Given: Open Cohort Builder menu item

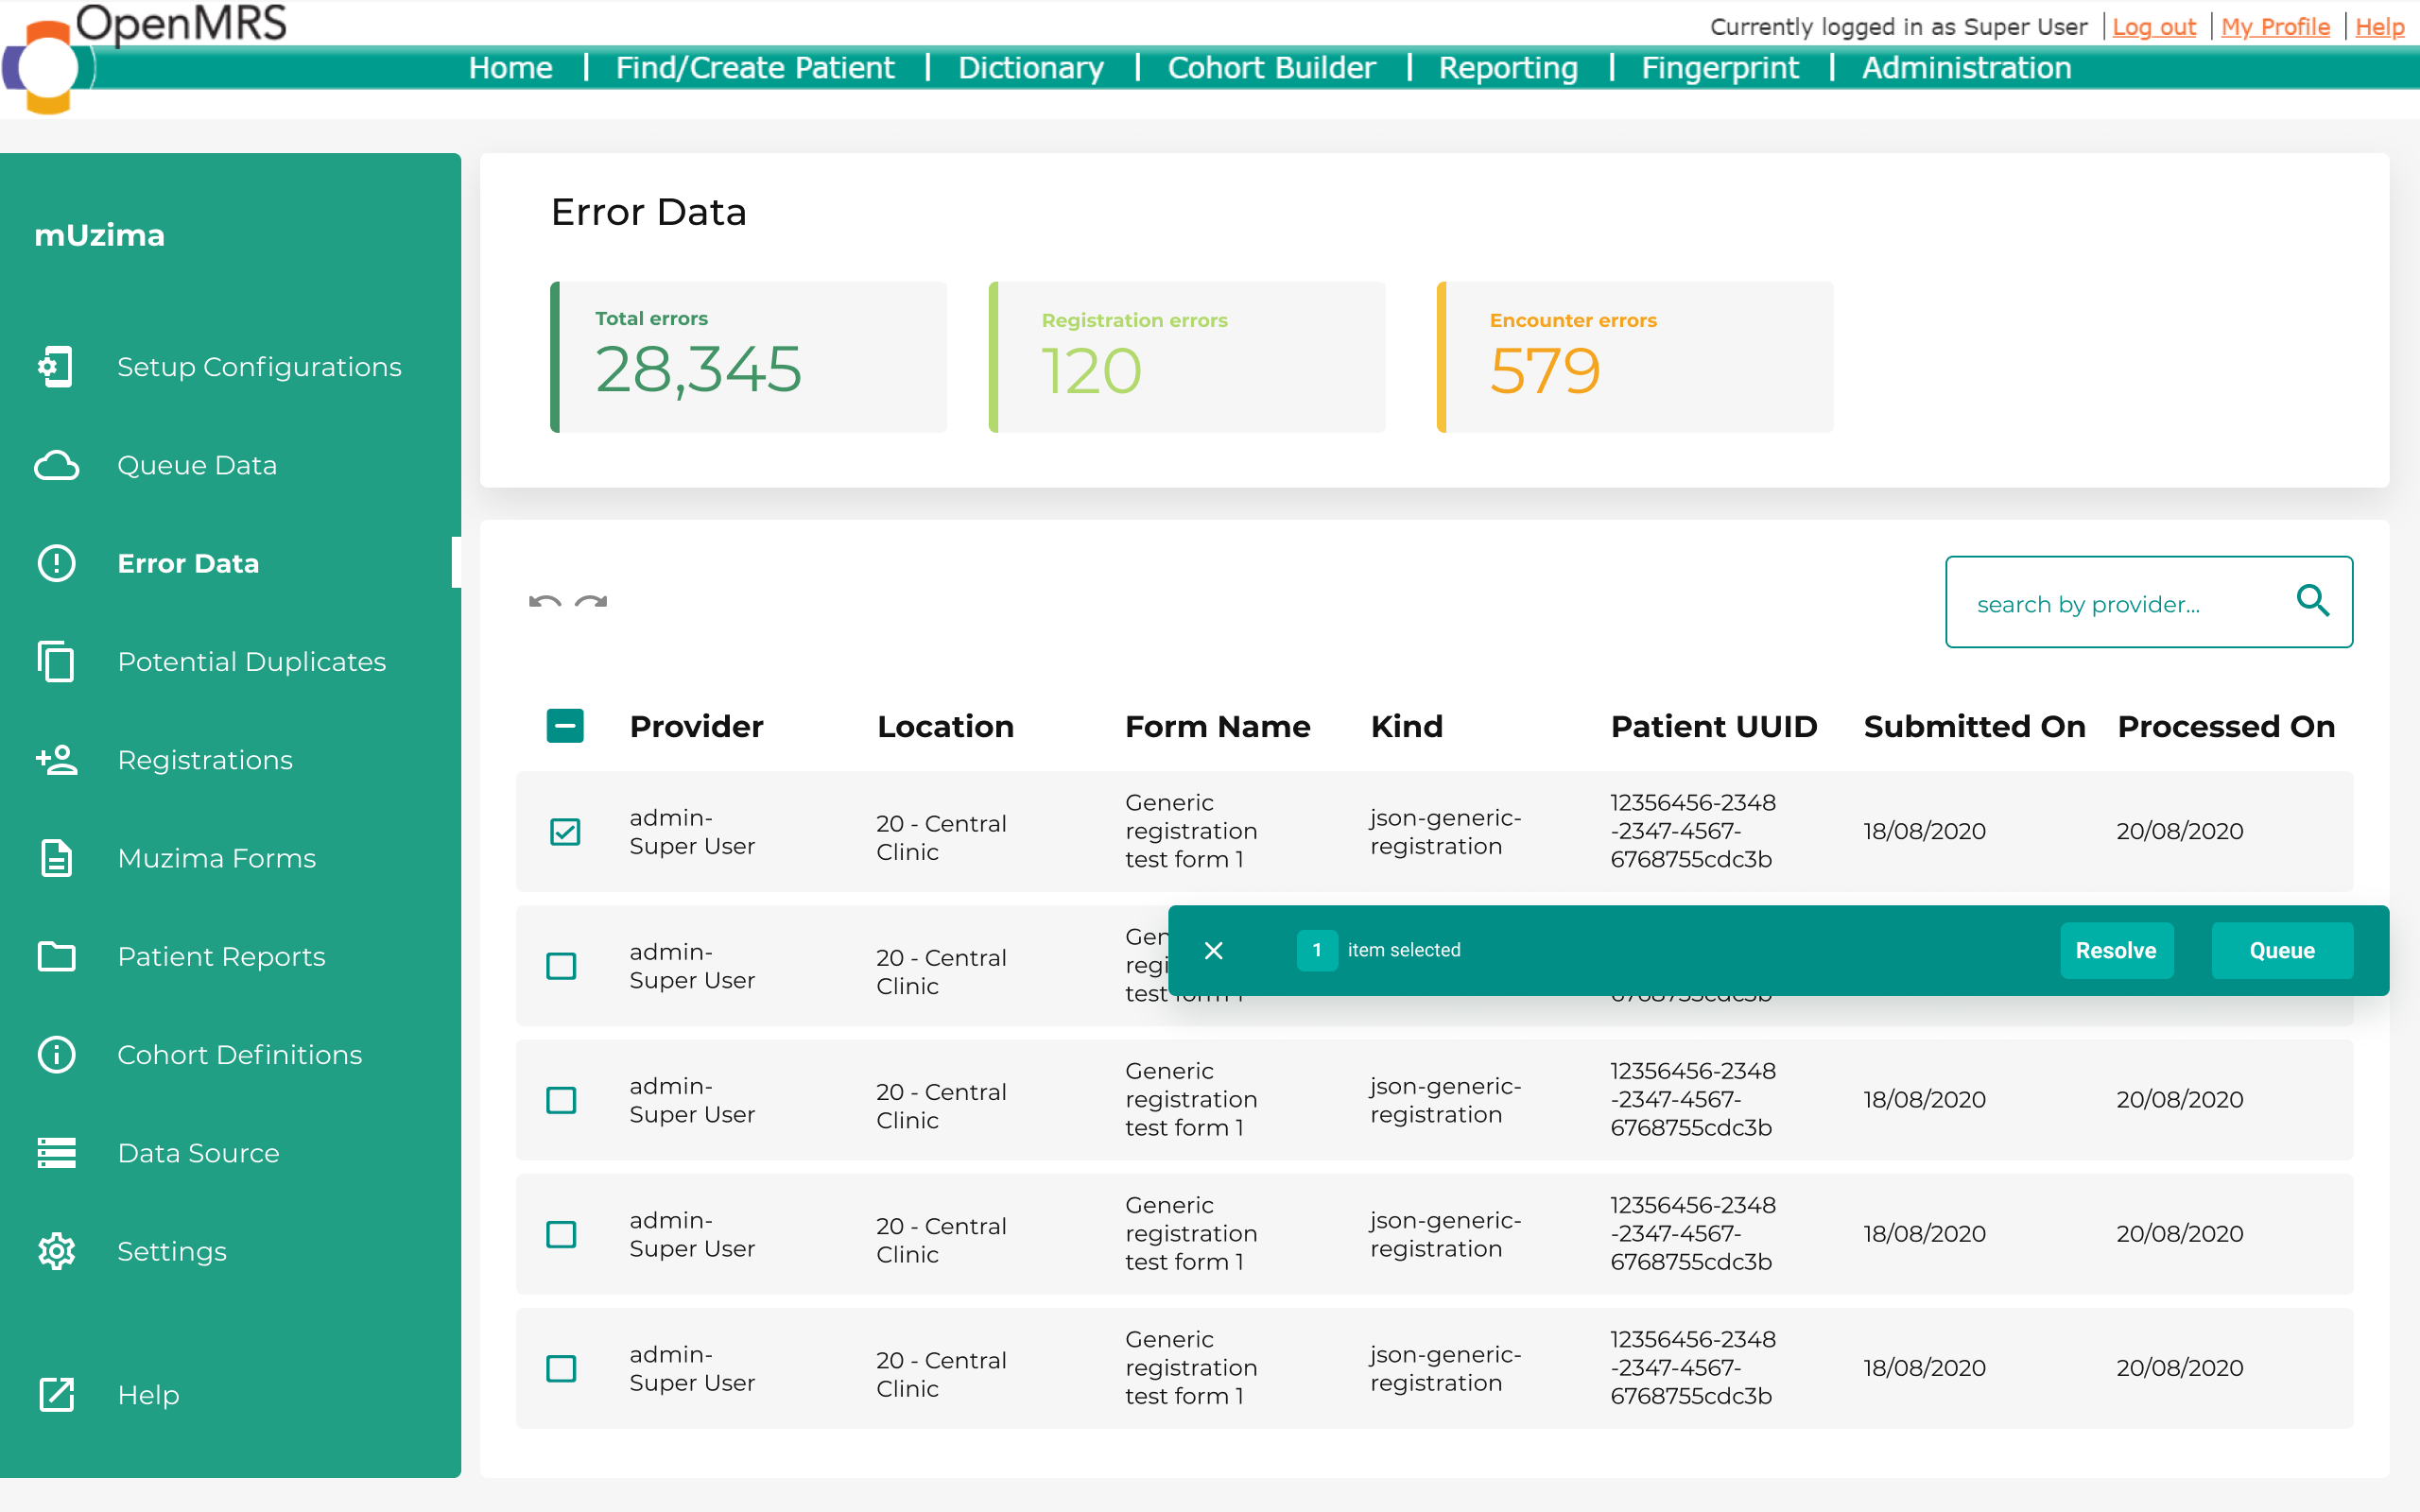Looking at the screenshot, I should point(1271,67).
